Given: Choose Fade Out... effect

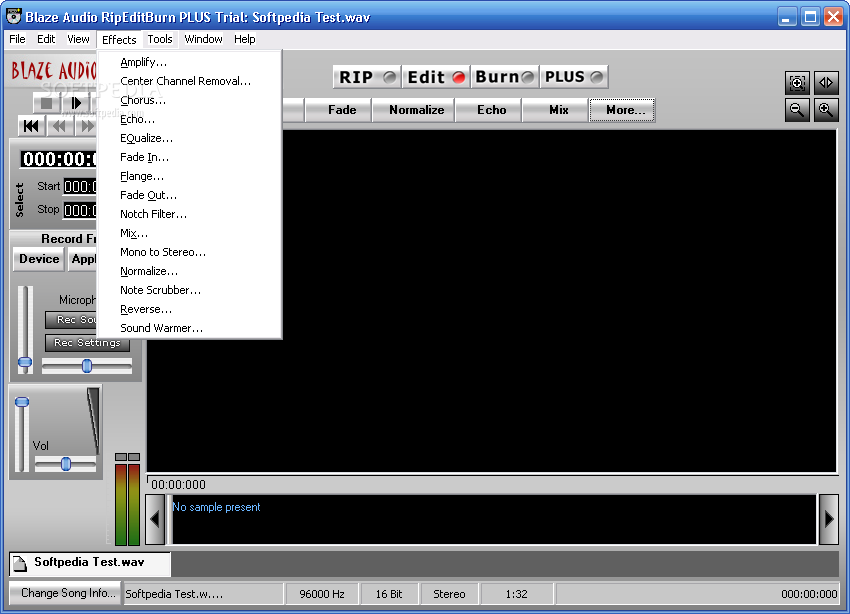Looking at the screenshot, I should [190, 195].
